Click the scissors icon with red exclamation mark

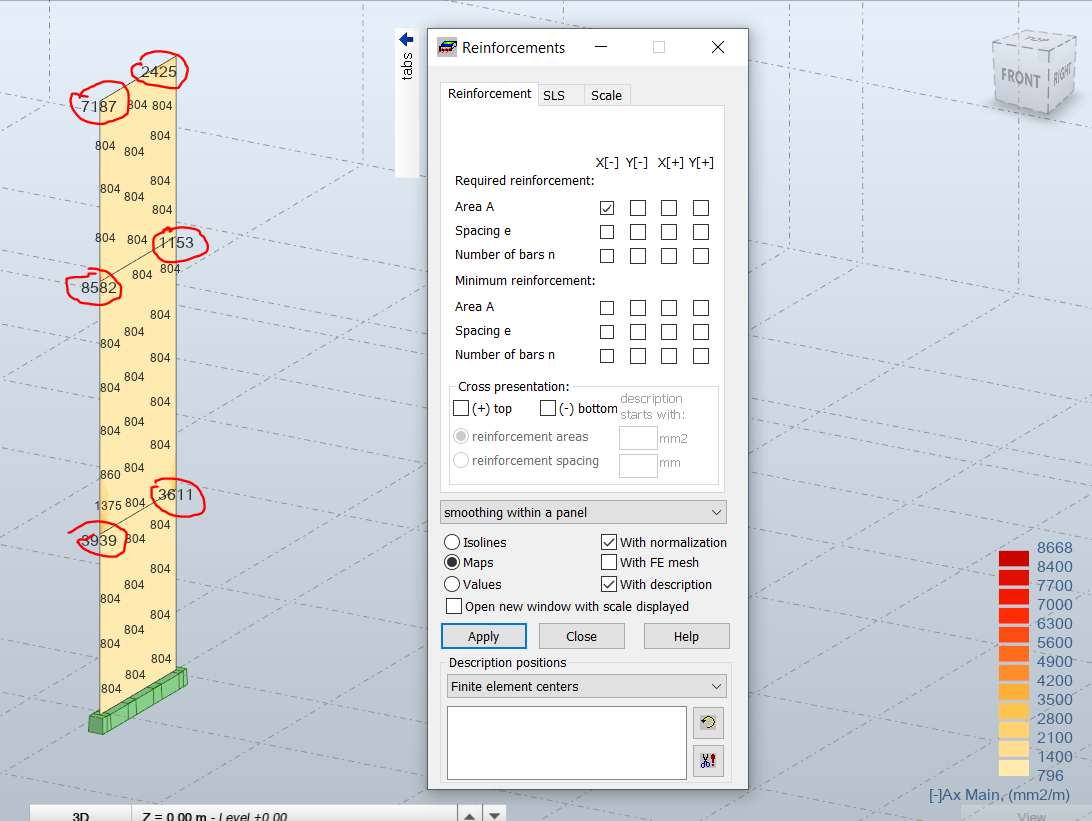[x=708, y=760]
